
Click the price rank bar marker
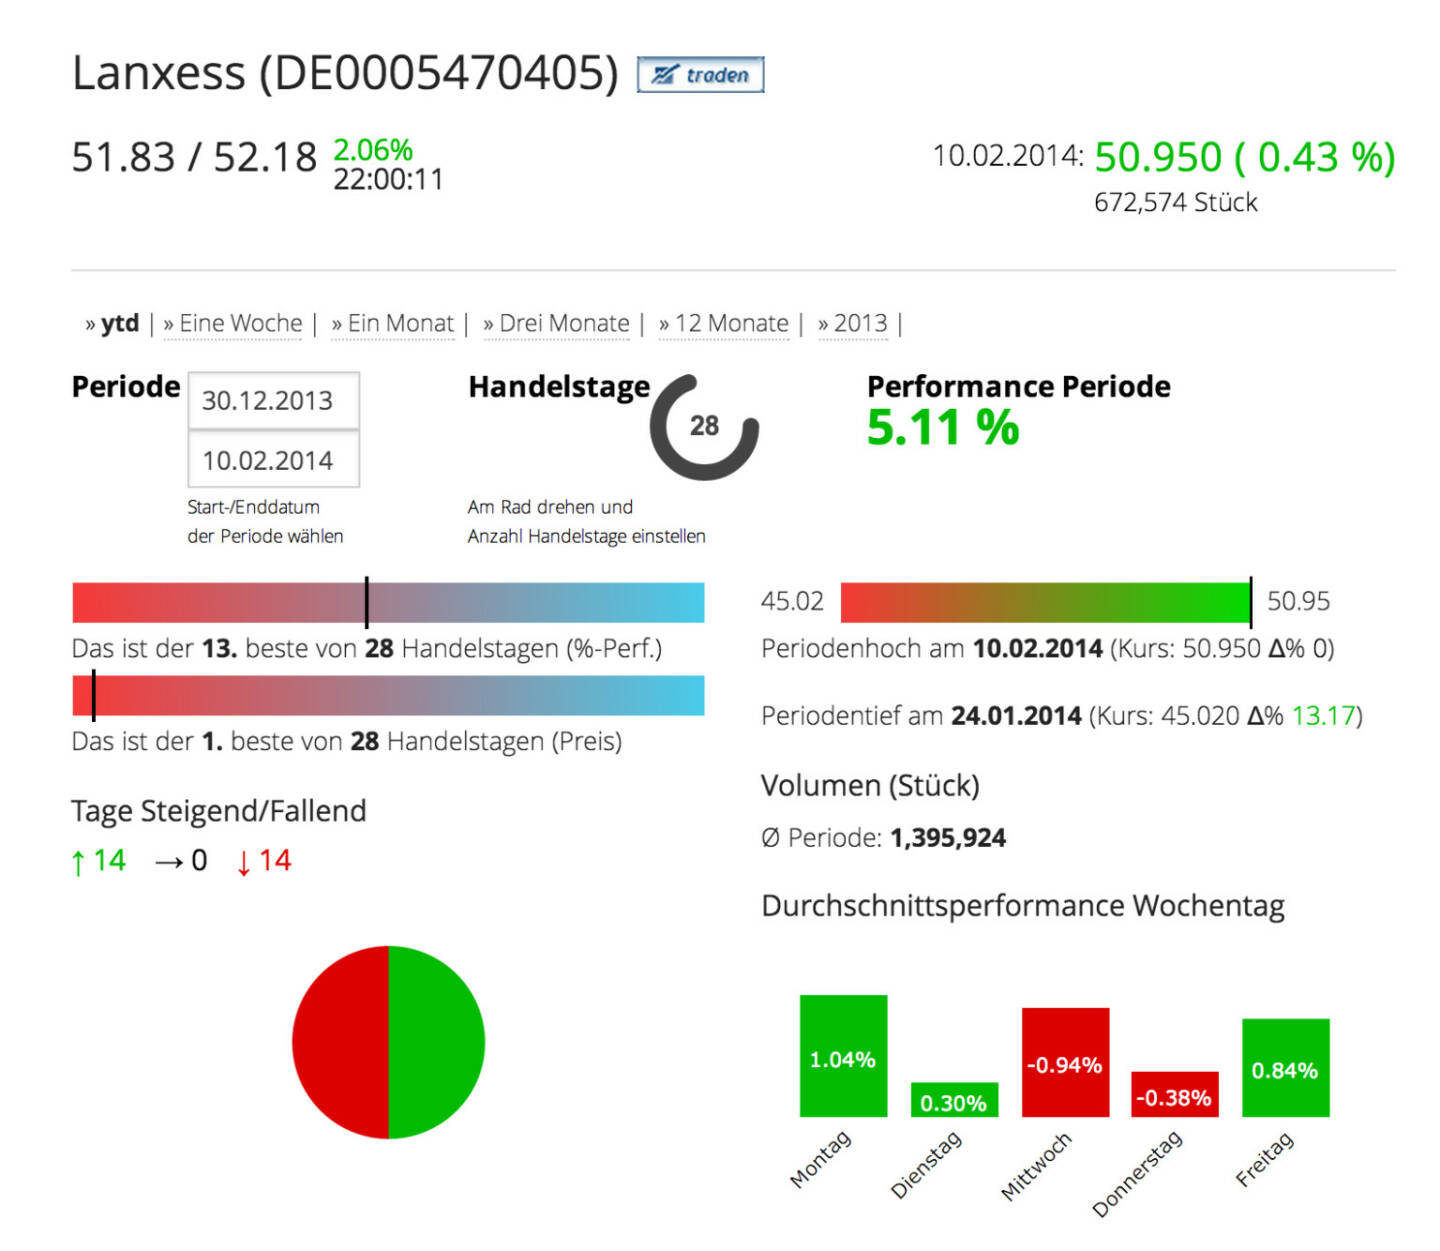tap(93, 695)
